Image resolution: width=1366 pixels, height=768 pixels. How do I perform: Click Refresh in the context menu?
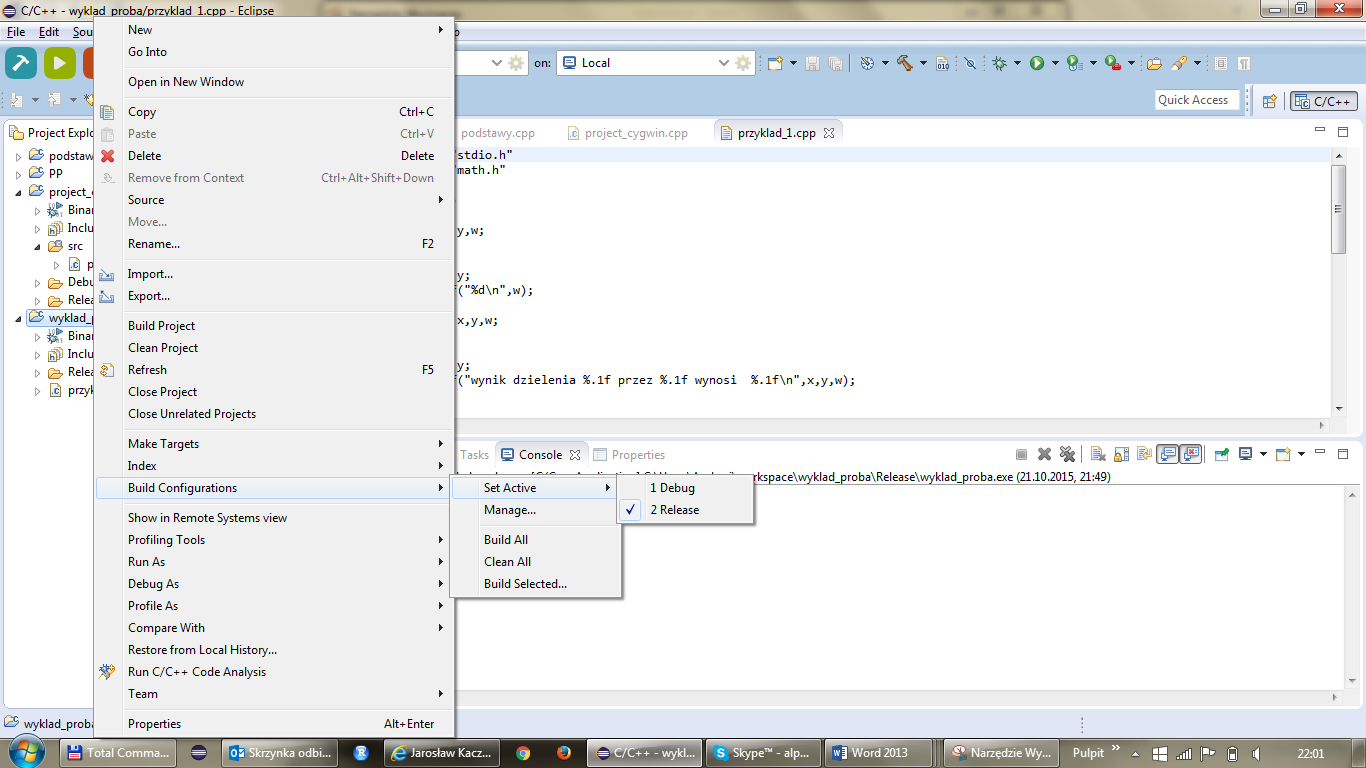275,370
